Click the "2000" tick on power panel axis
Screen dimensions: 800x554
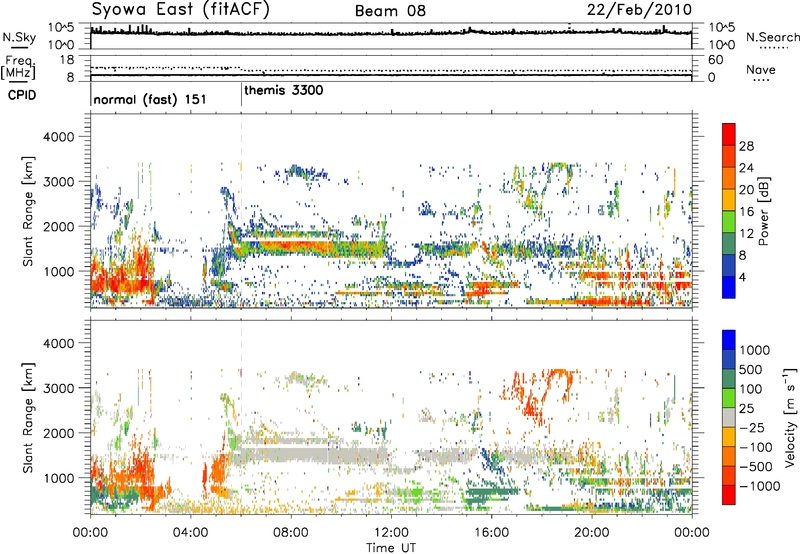pyautogui.click(x=58, y=226)
